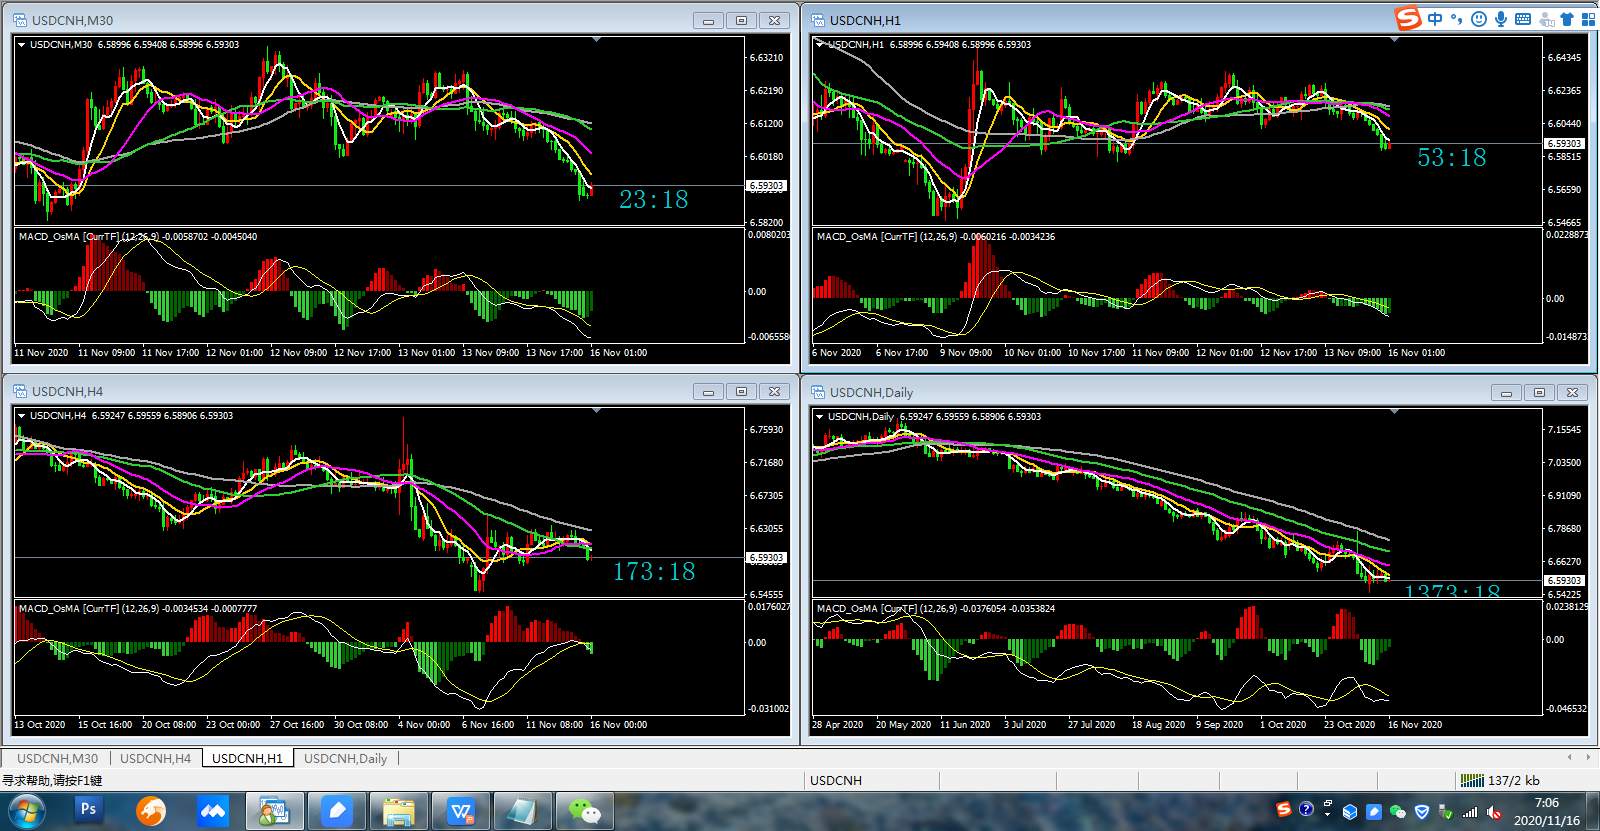Open Windows Explorer from the taskbar
Viewport: 1600px width, 831px height.
(x=398, y=811)
